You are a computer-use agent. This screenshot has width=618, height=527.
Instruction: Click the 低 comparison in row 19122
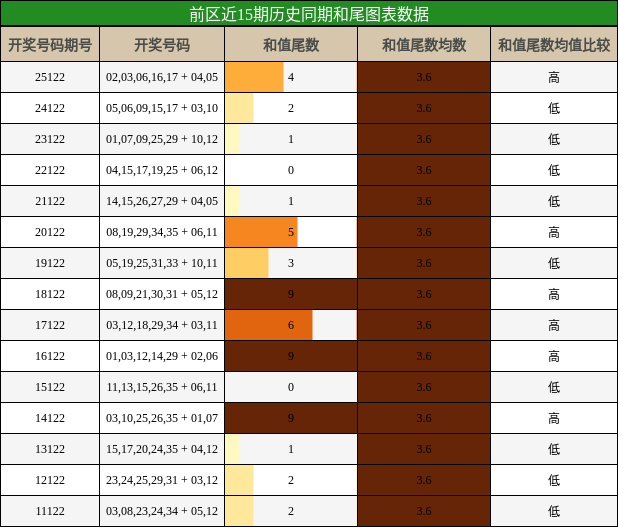pyautogui.click(x=554, y=263)
